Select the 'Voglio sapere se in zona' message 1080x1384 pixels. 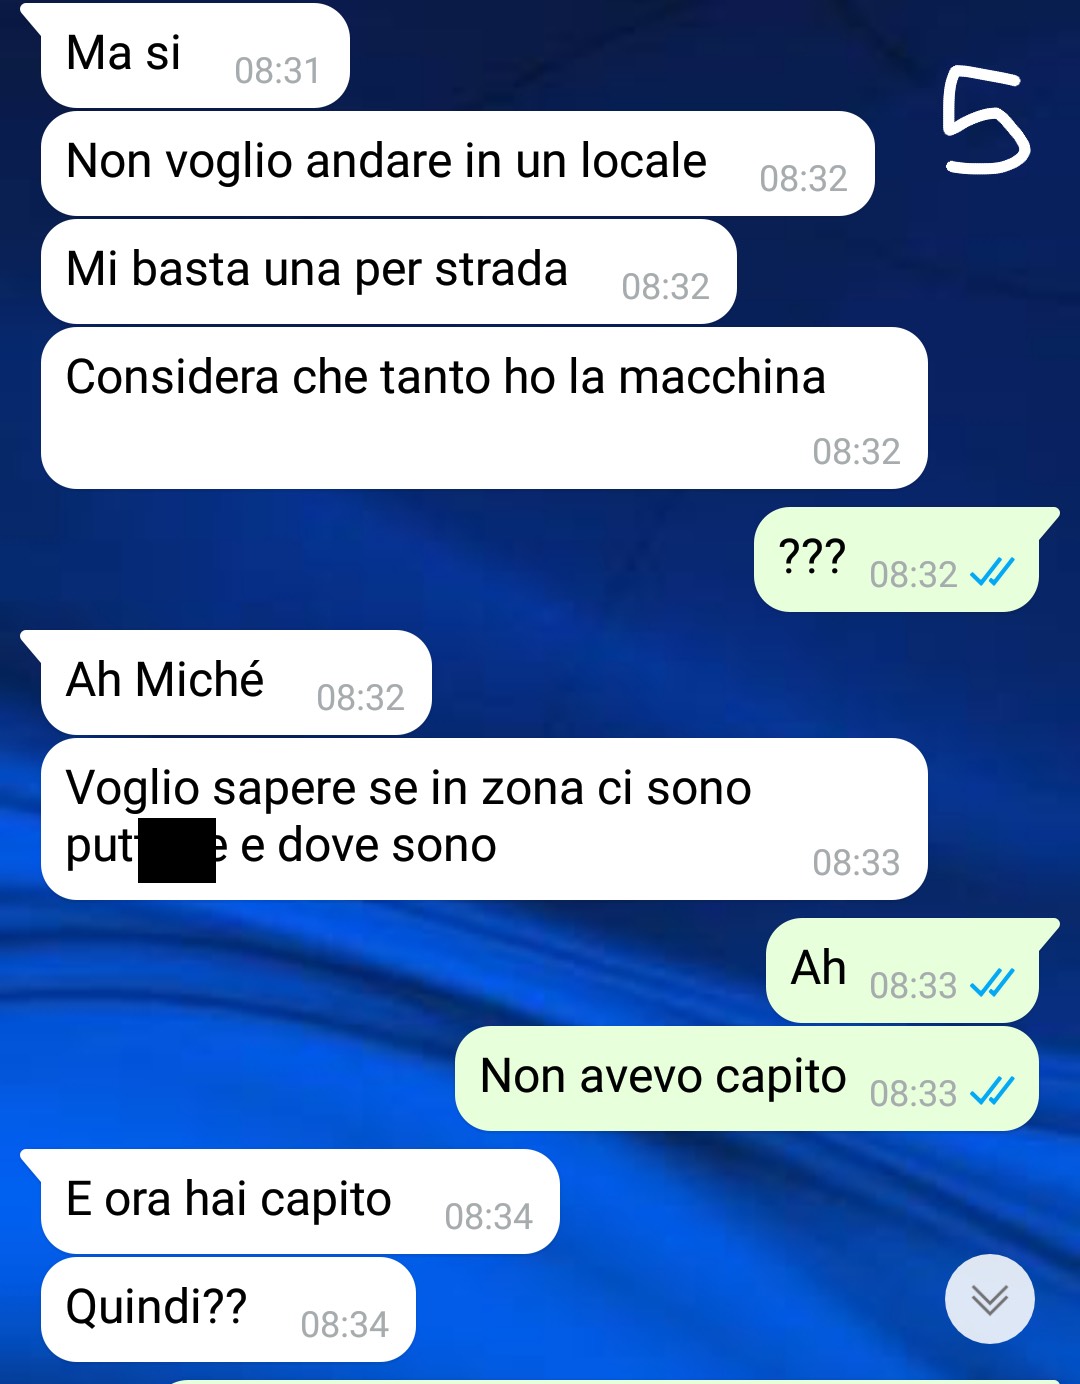tap(484, 819)
